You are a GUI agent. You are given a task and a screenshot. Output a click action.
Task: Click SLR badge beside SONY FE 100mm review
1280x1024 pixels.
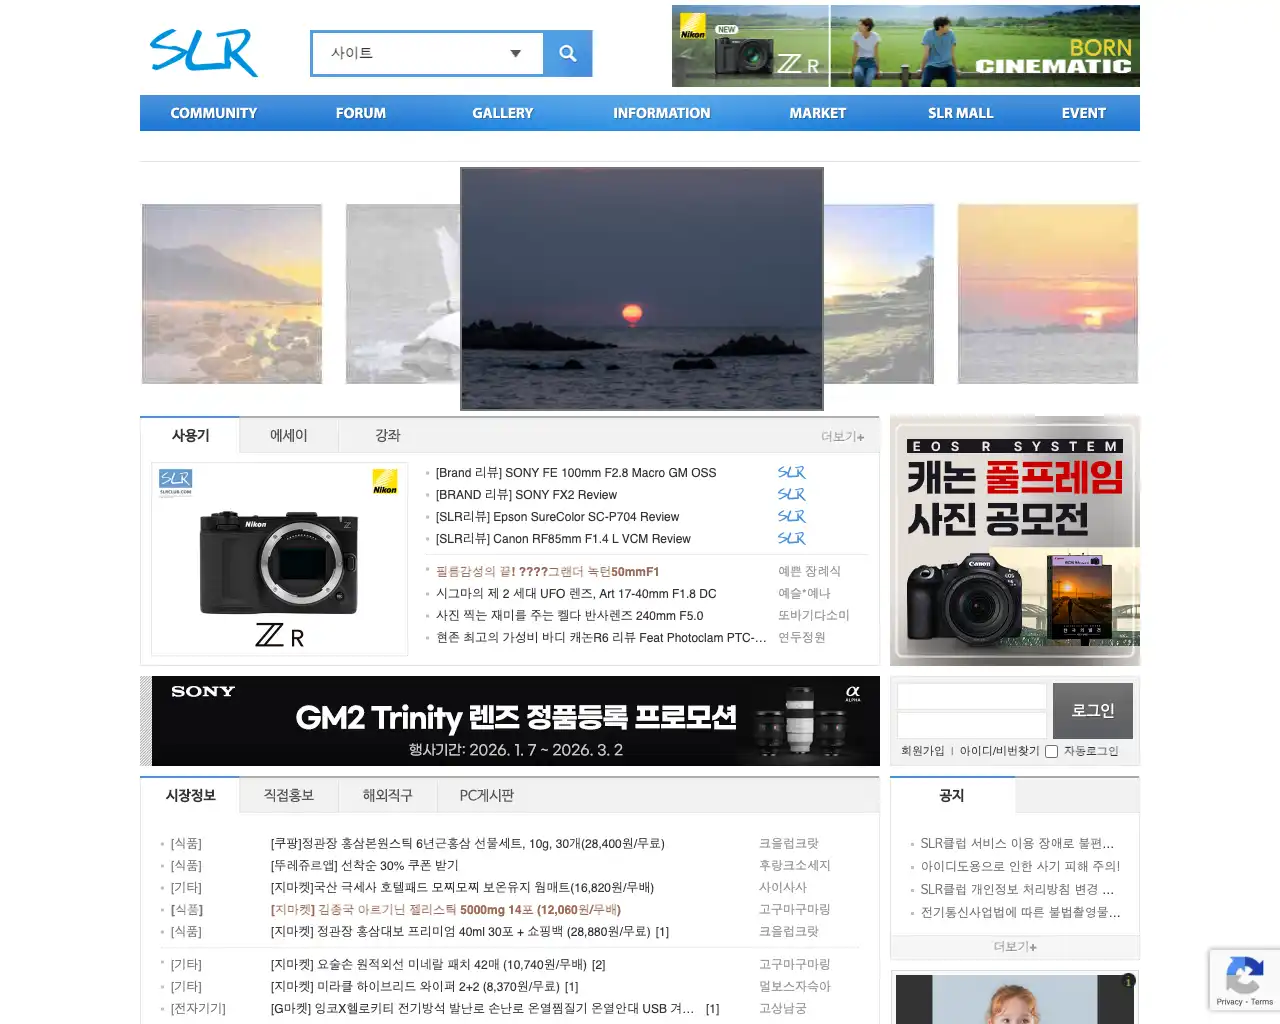[x=791, y=472]
